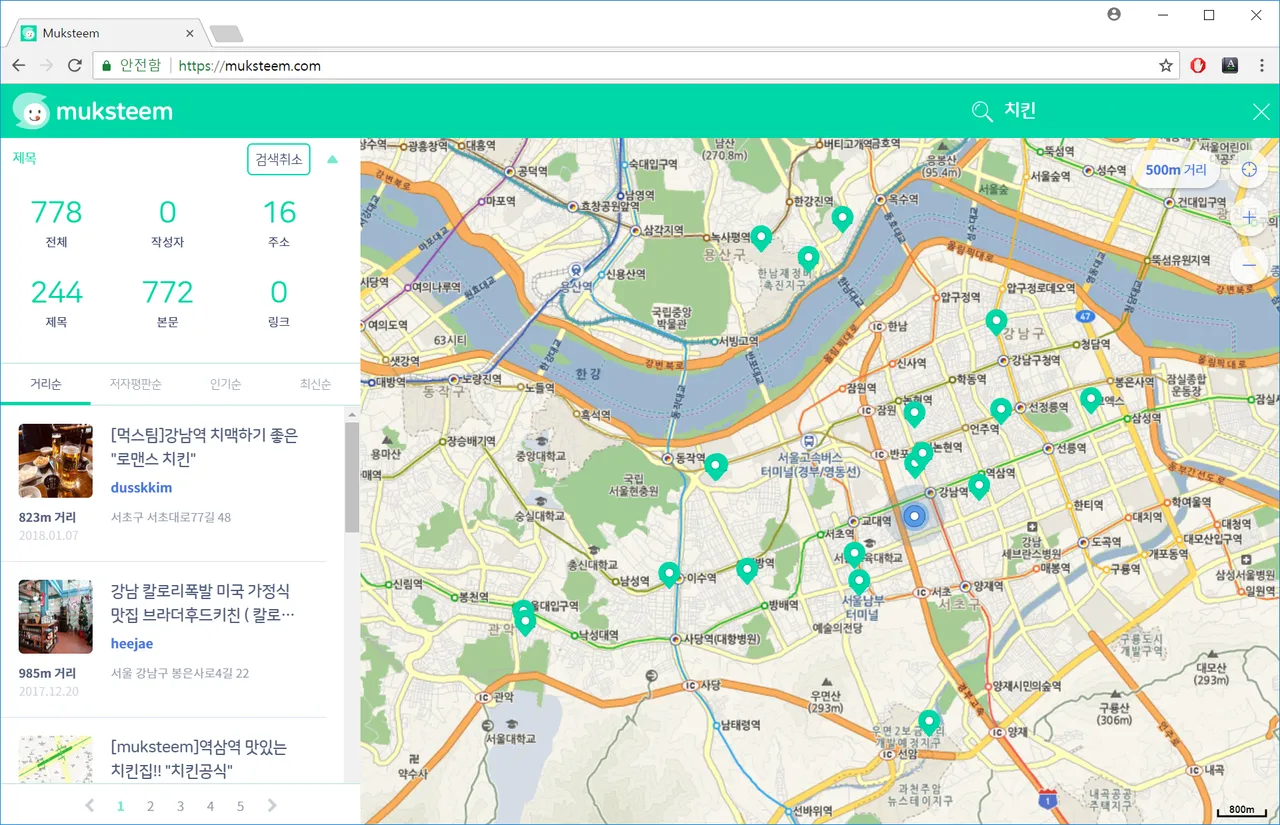Click the Chrome user profile icon

(x=1115, y=15)
